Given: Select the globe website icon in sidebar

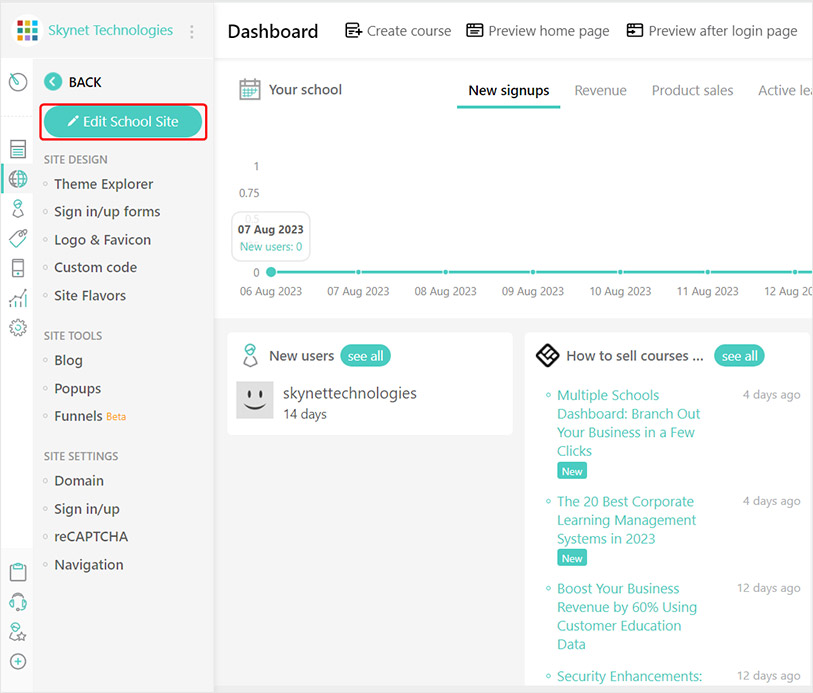Looking at the screenshot, I should 17,180.
